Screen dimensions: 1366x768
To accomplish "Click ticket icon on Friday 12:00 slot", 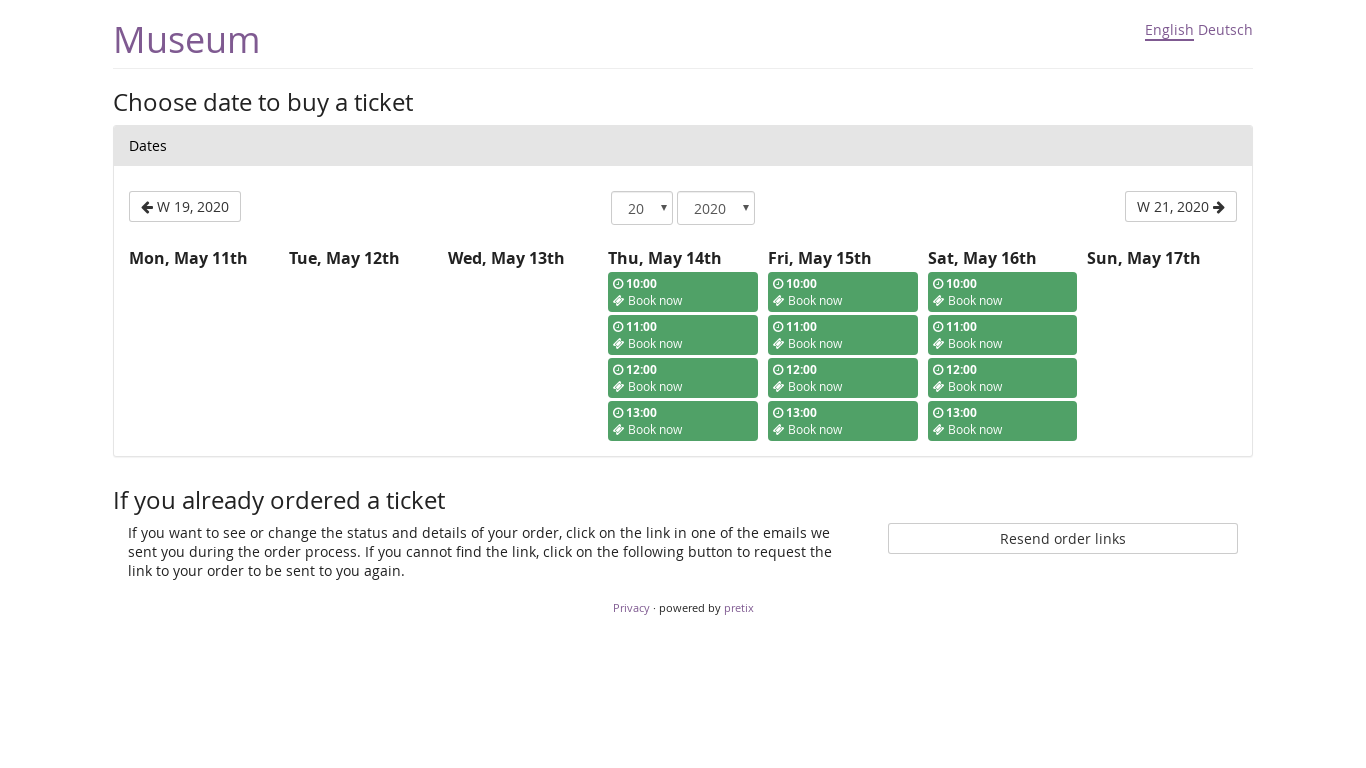I will pyautogui.click(x=779, y=387).
